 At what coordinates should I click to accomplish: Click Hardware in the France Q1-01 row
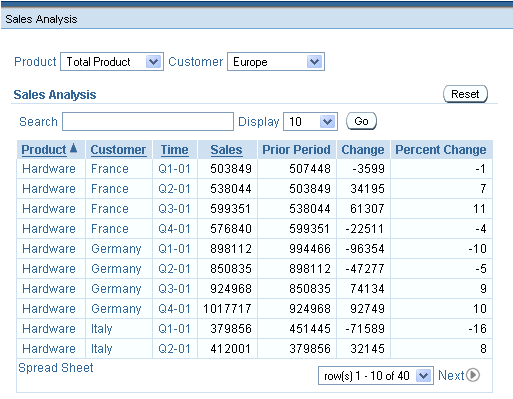pos(49,169)
